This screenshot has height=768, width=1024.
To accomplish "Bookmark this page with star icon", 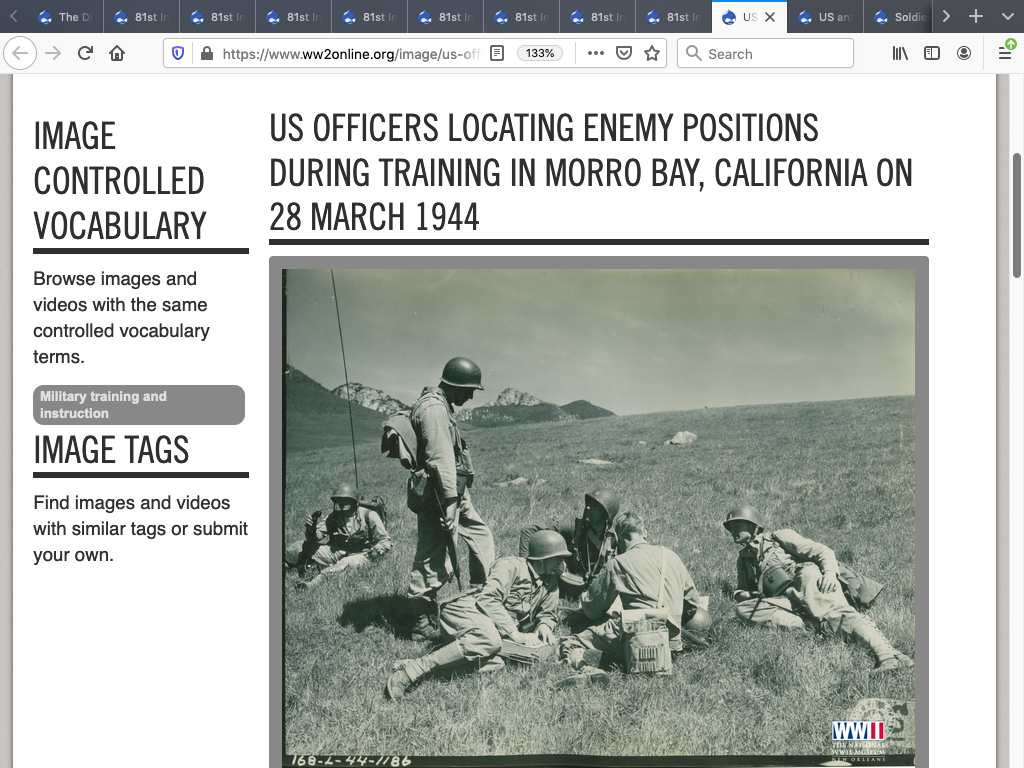I will (x=652, y=54).
